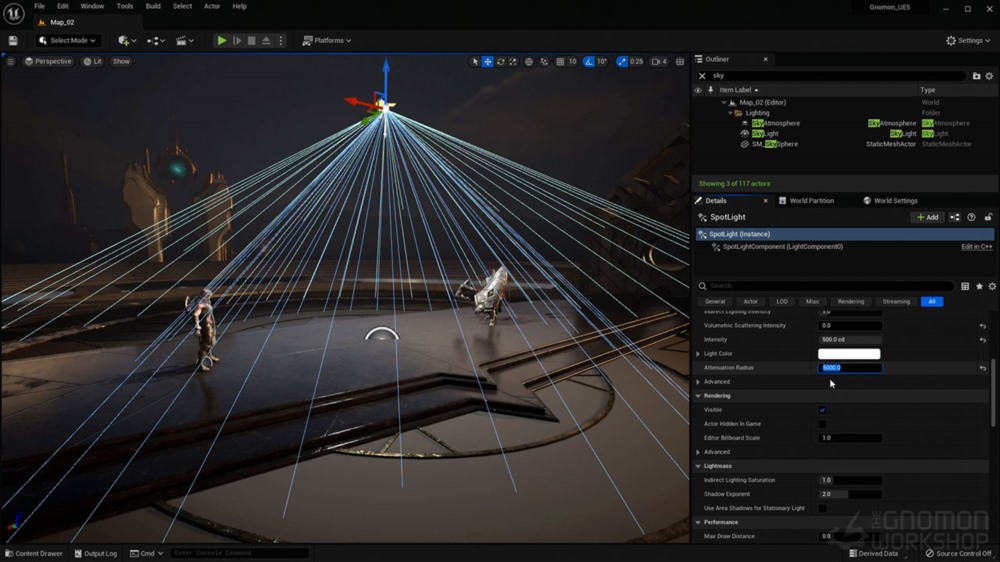The image size is (1000, 562).
Task: Open Outliner settings gear
Action: (989, 76)
